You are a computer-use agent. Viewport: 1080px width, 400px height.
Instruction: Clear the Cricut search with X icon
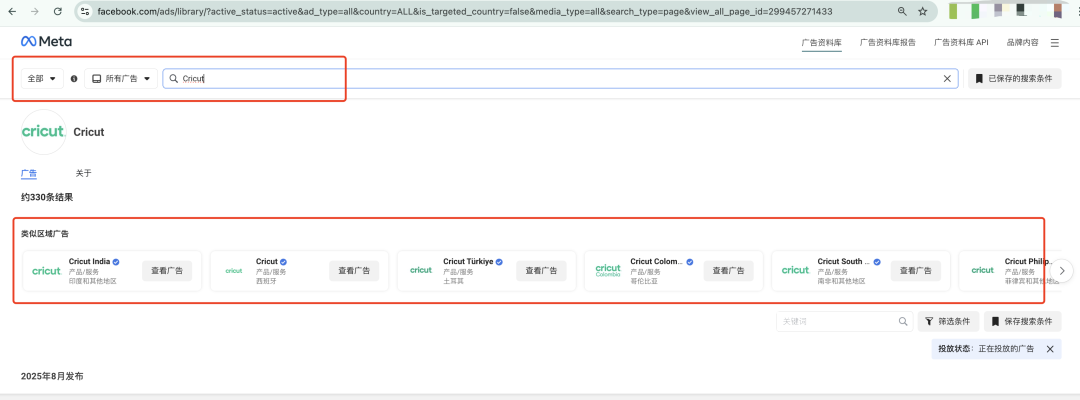947,78
